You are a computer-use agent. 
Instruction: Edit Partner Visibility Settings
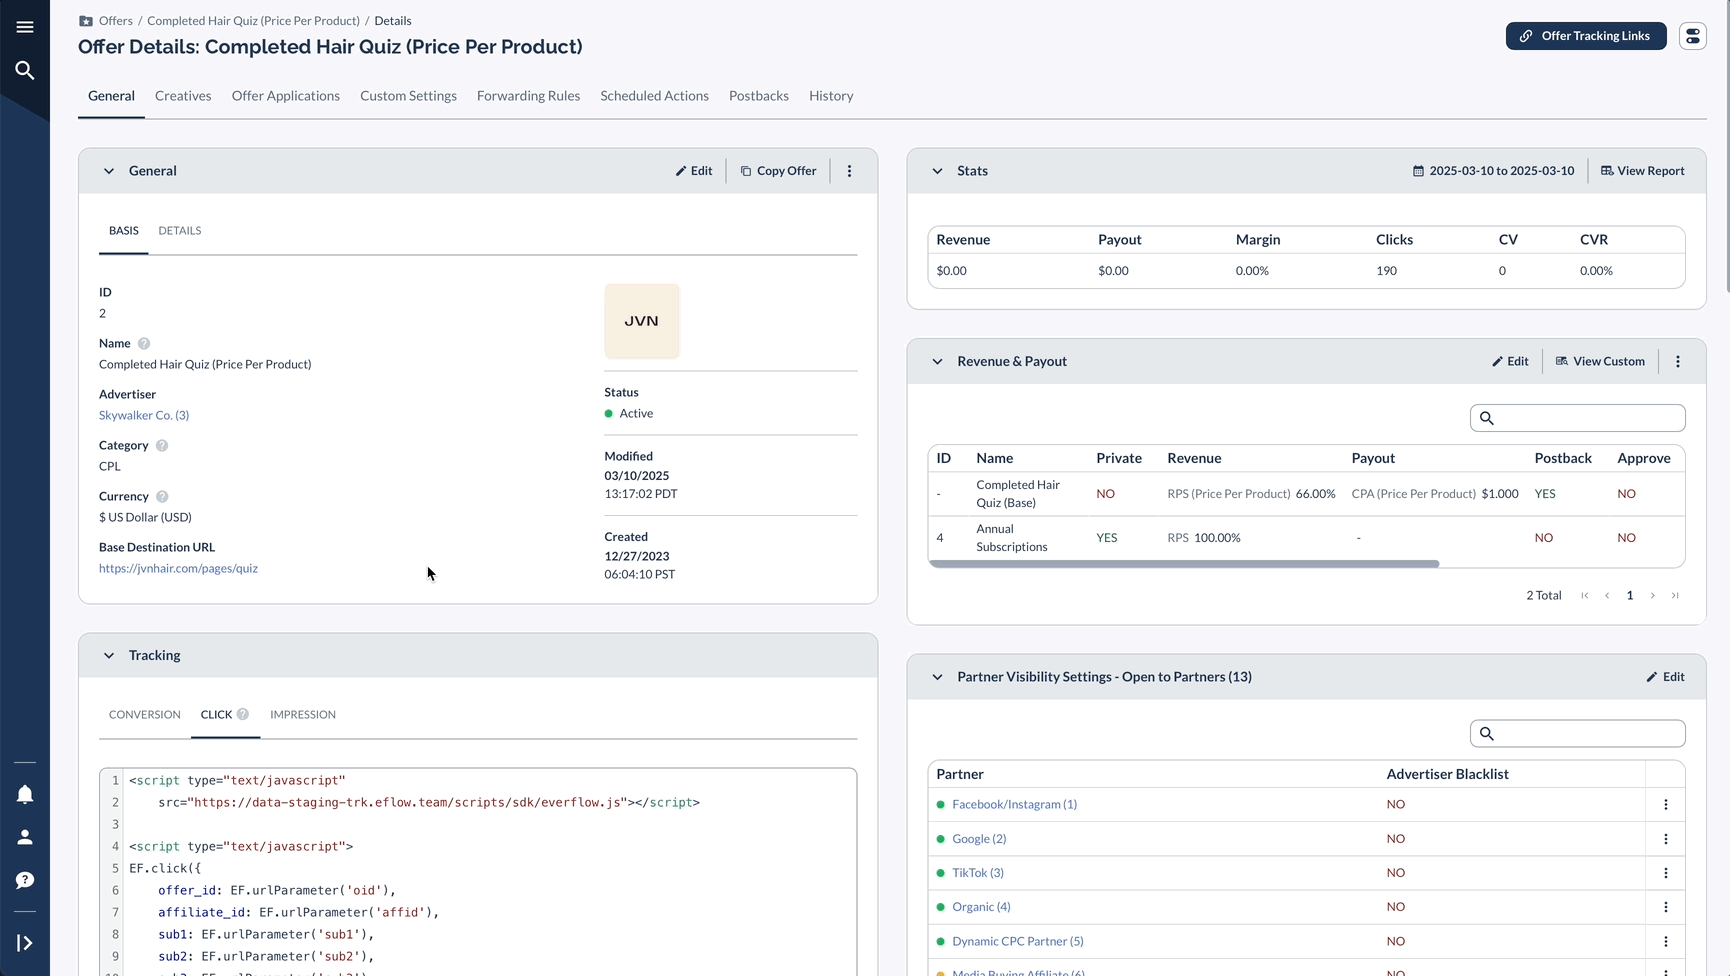point(1665,677)
